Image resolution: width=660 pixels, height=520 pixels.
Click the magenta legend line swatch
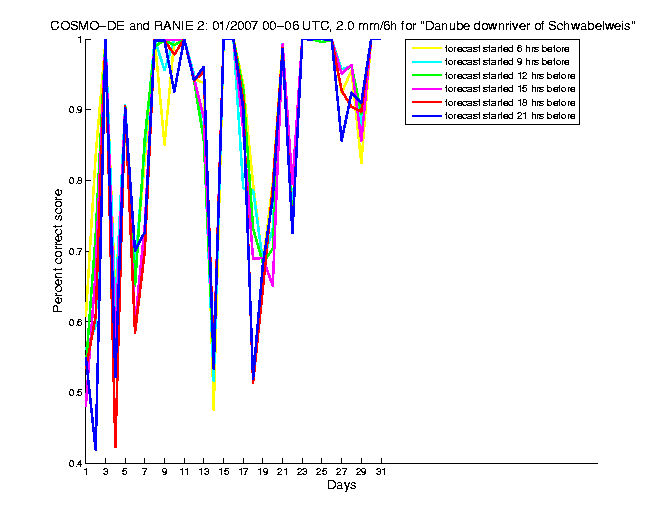pos(427,89)
